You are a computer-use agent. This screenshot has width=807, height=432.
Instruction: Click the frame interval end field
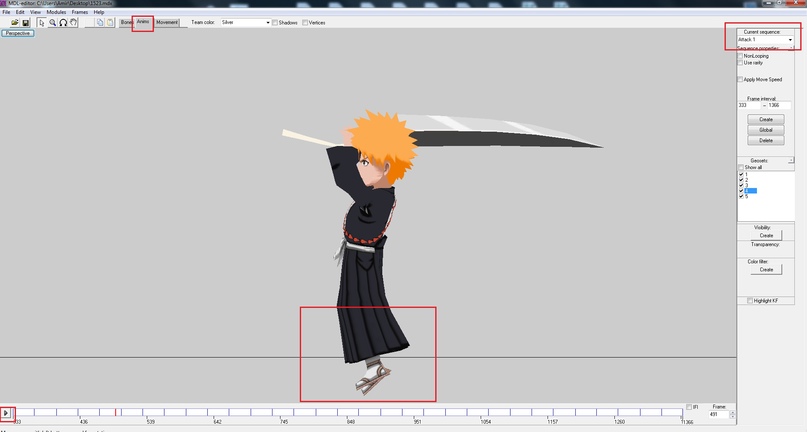coord(779,105)
